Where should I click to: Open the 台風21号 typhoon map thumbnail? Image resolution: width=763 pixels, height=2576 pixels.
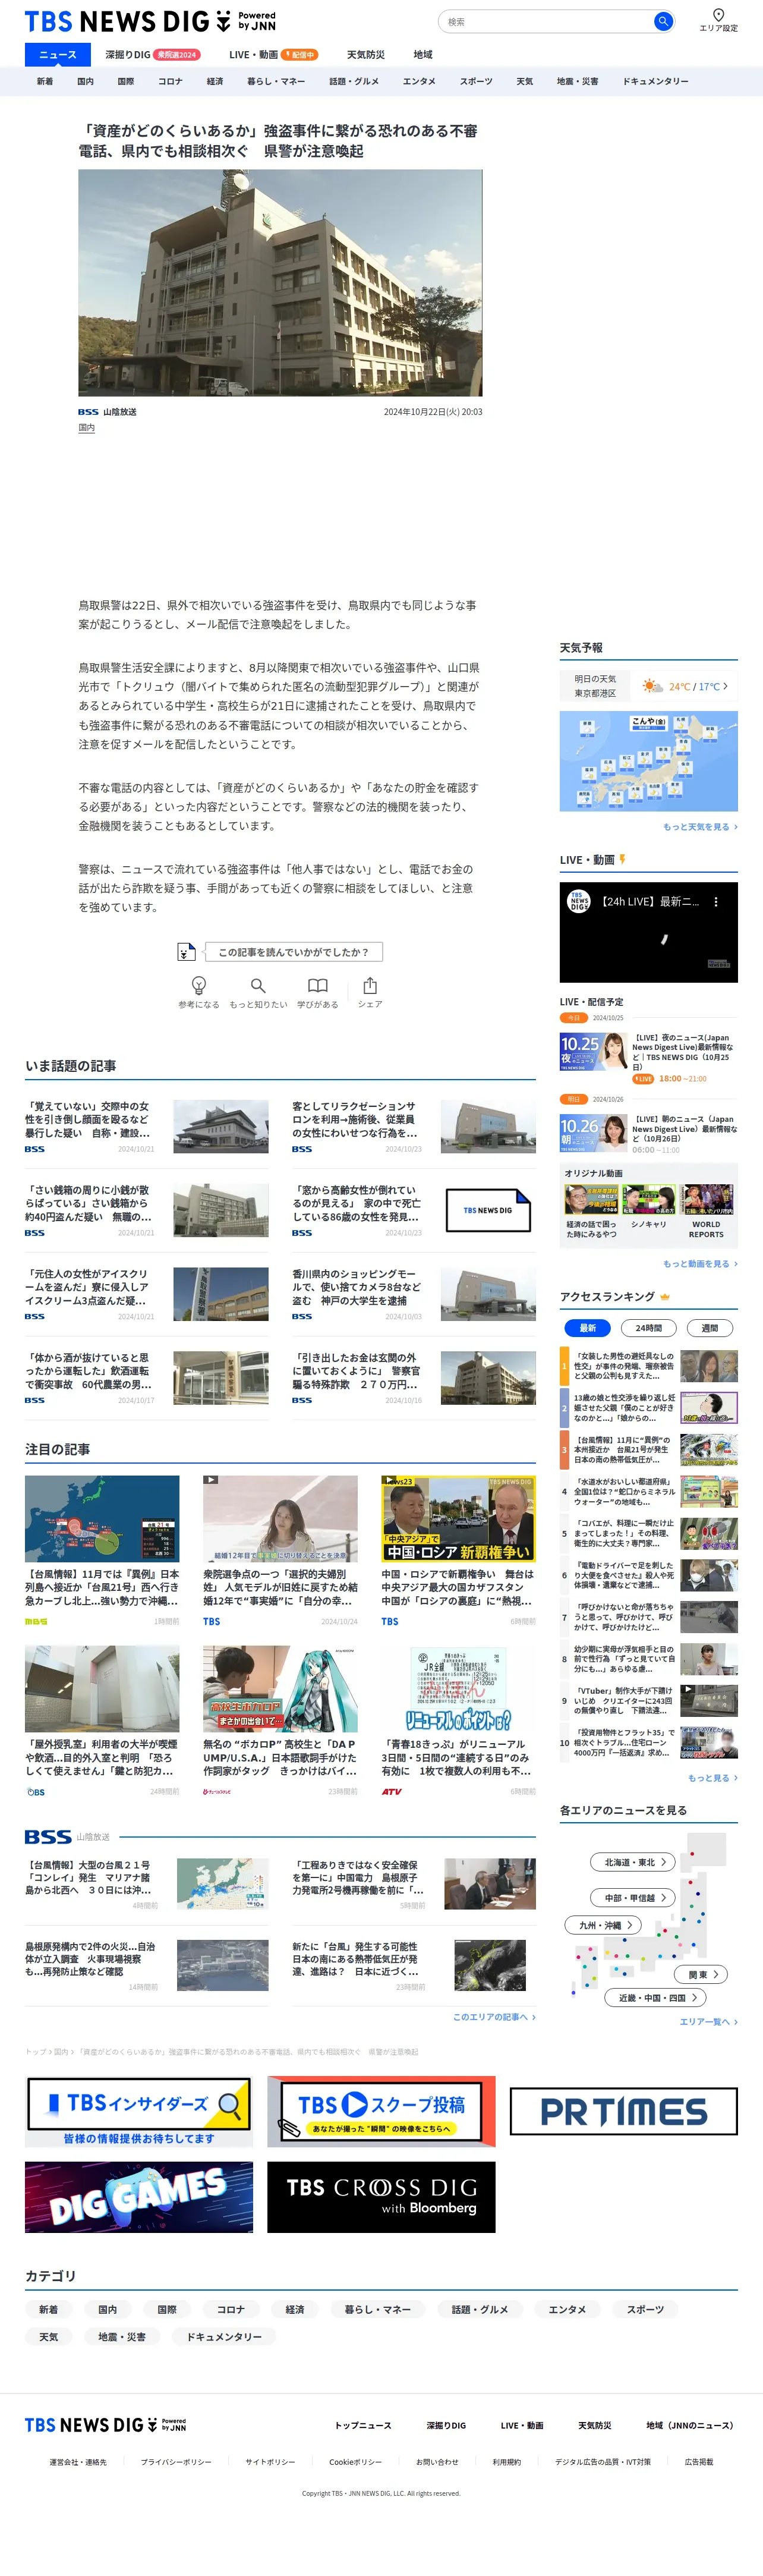pyautogui.click(x=102, y=1518)
